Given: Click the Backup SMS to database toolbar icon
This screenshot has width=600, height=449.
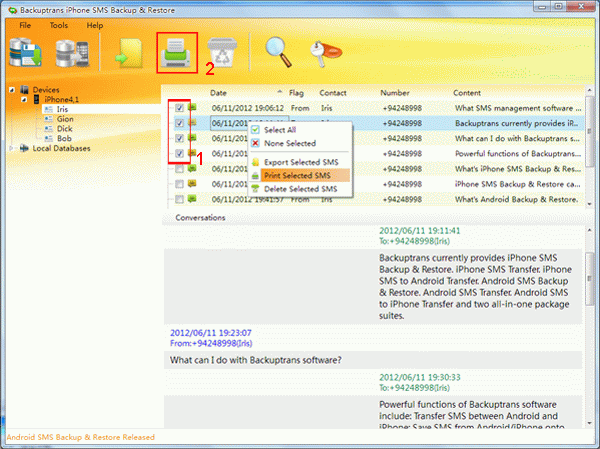Looking at the screenshot, I should (x=26, y=52).
